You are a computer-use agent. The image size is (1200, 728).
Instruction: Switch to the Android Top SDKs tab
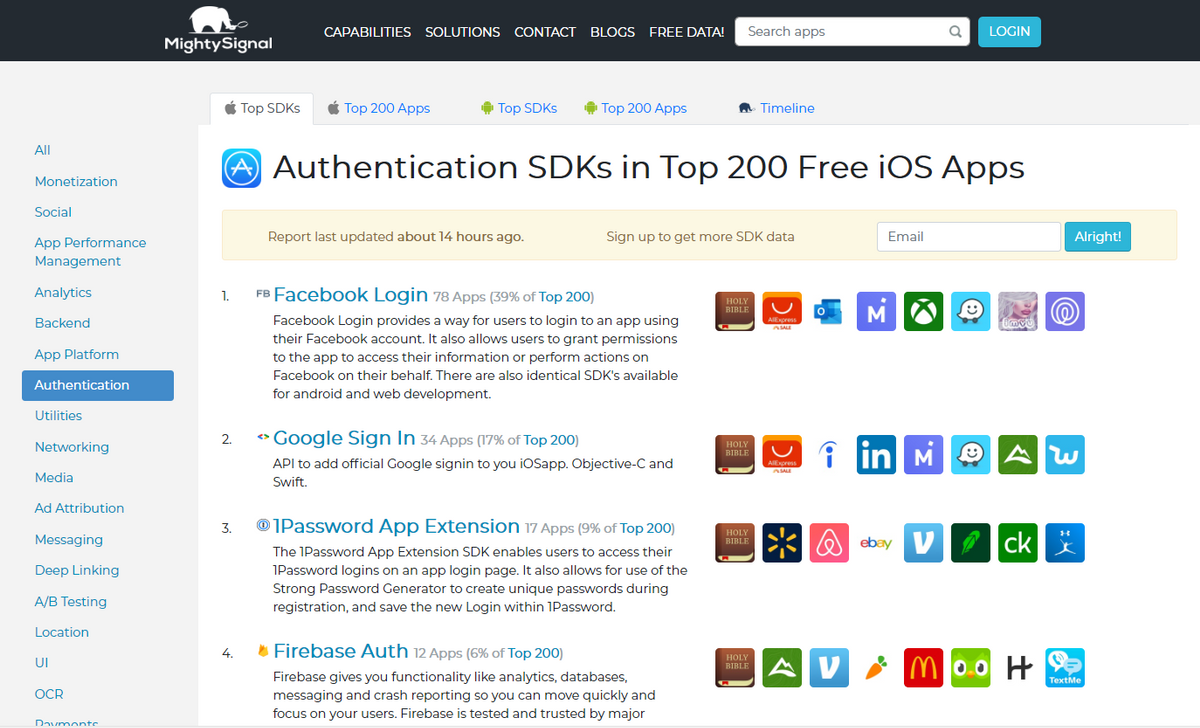point(519,108)
